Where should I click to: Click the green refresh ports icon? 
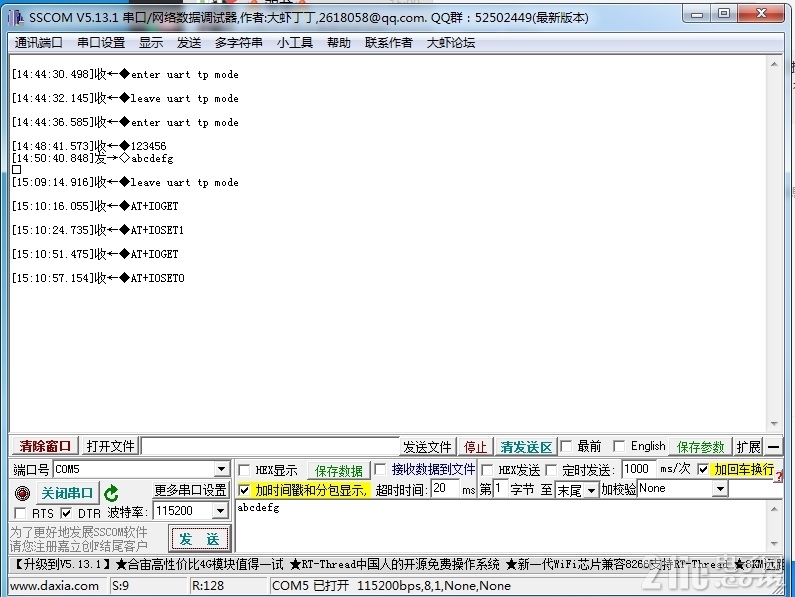coord(111,493)
